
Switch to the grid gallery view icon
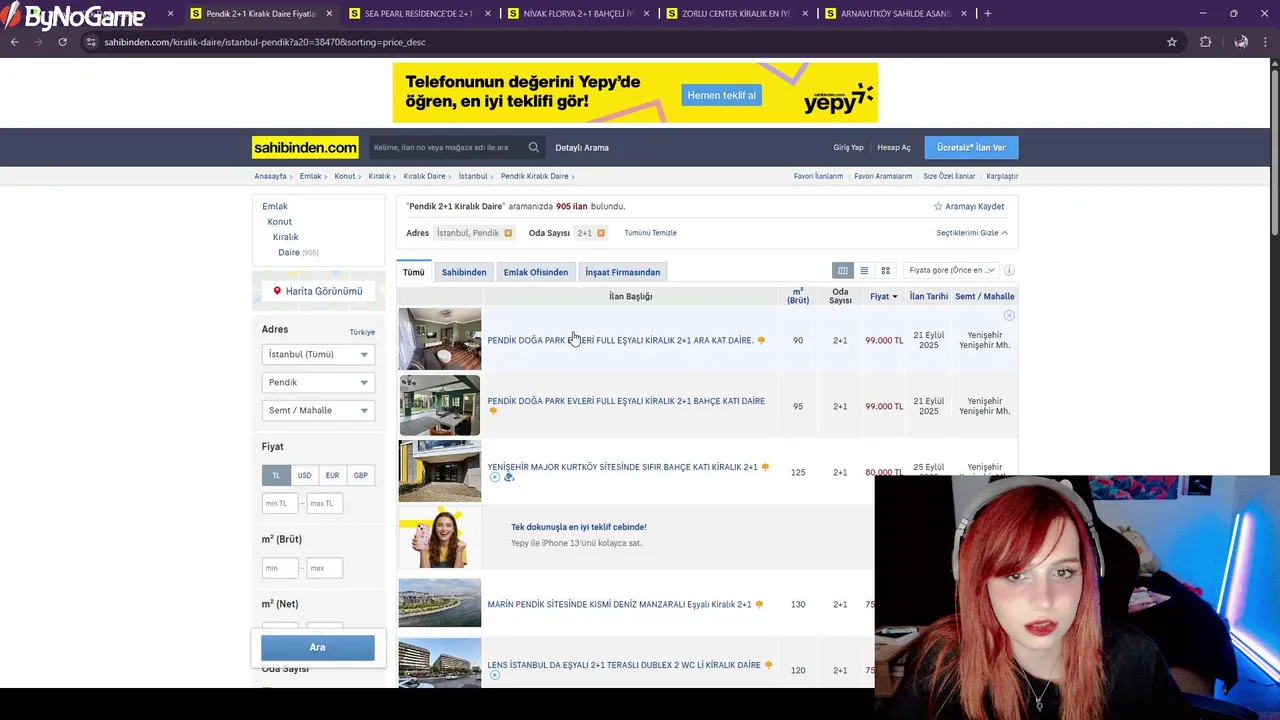pos(885,270)
